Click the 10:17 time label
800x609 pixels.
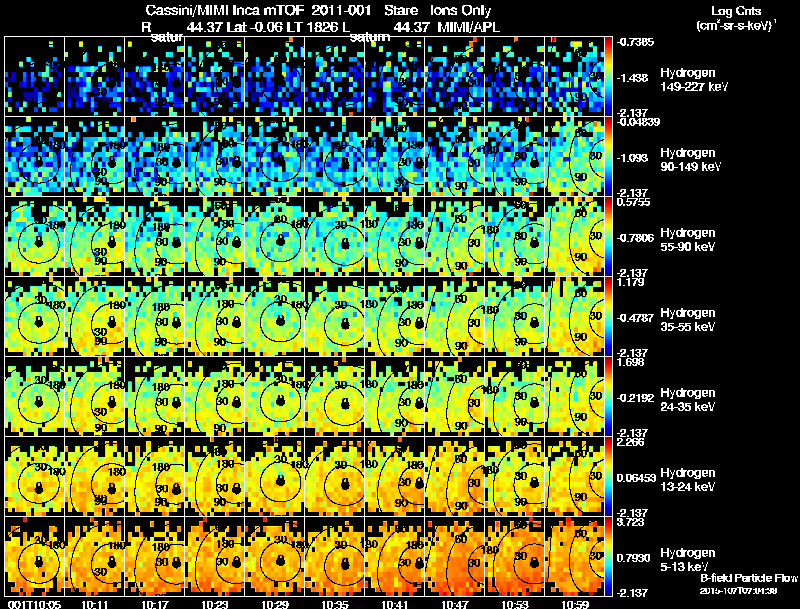pyautogui.click(x=155, y=604)
